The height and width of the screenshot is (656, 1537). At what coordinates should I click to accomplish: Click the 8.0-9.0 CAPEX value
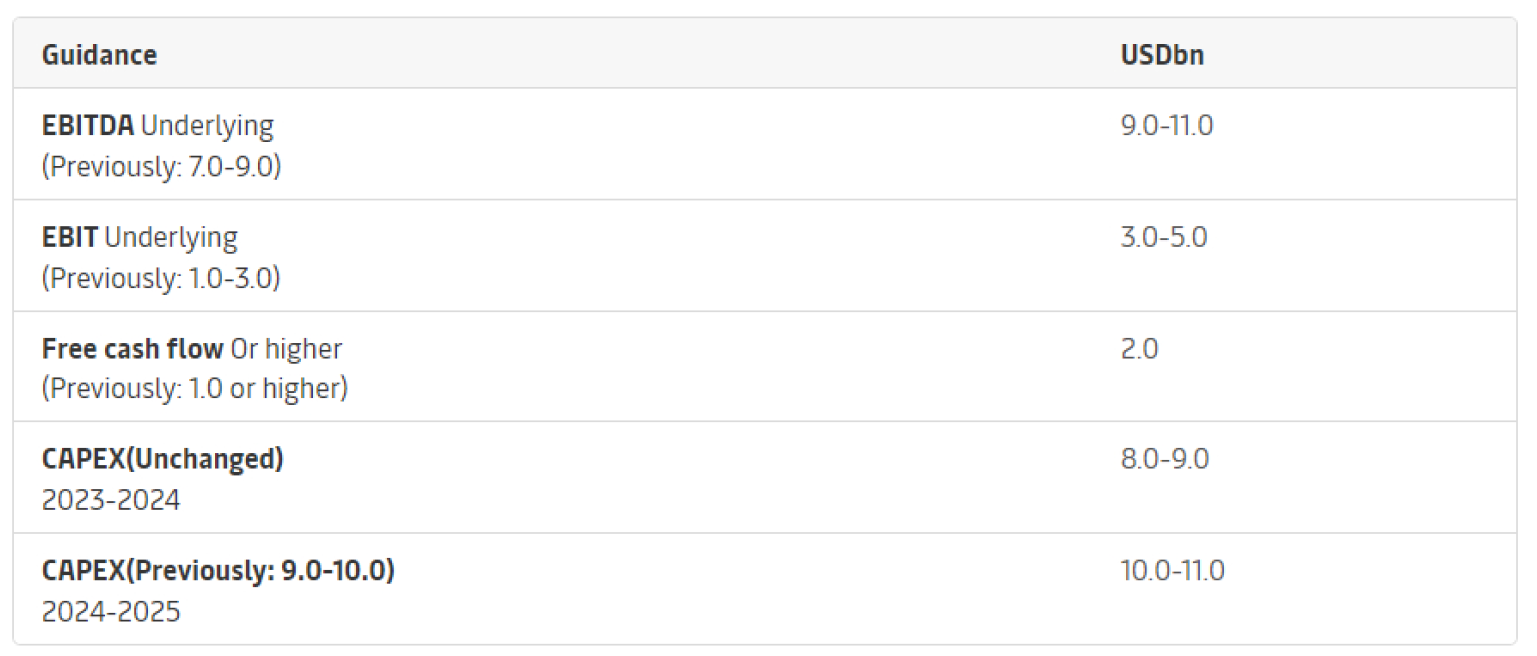[x=1165, y=459]
